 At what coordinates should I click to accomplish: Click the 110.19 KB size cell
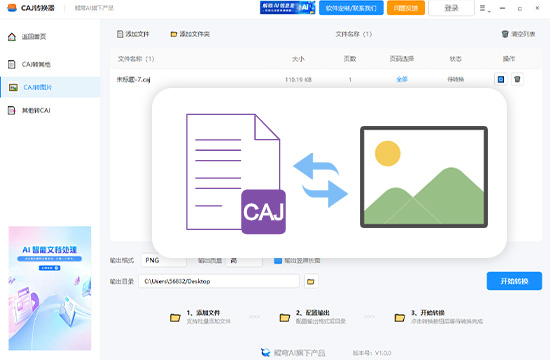click(299, 80)
